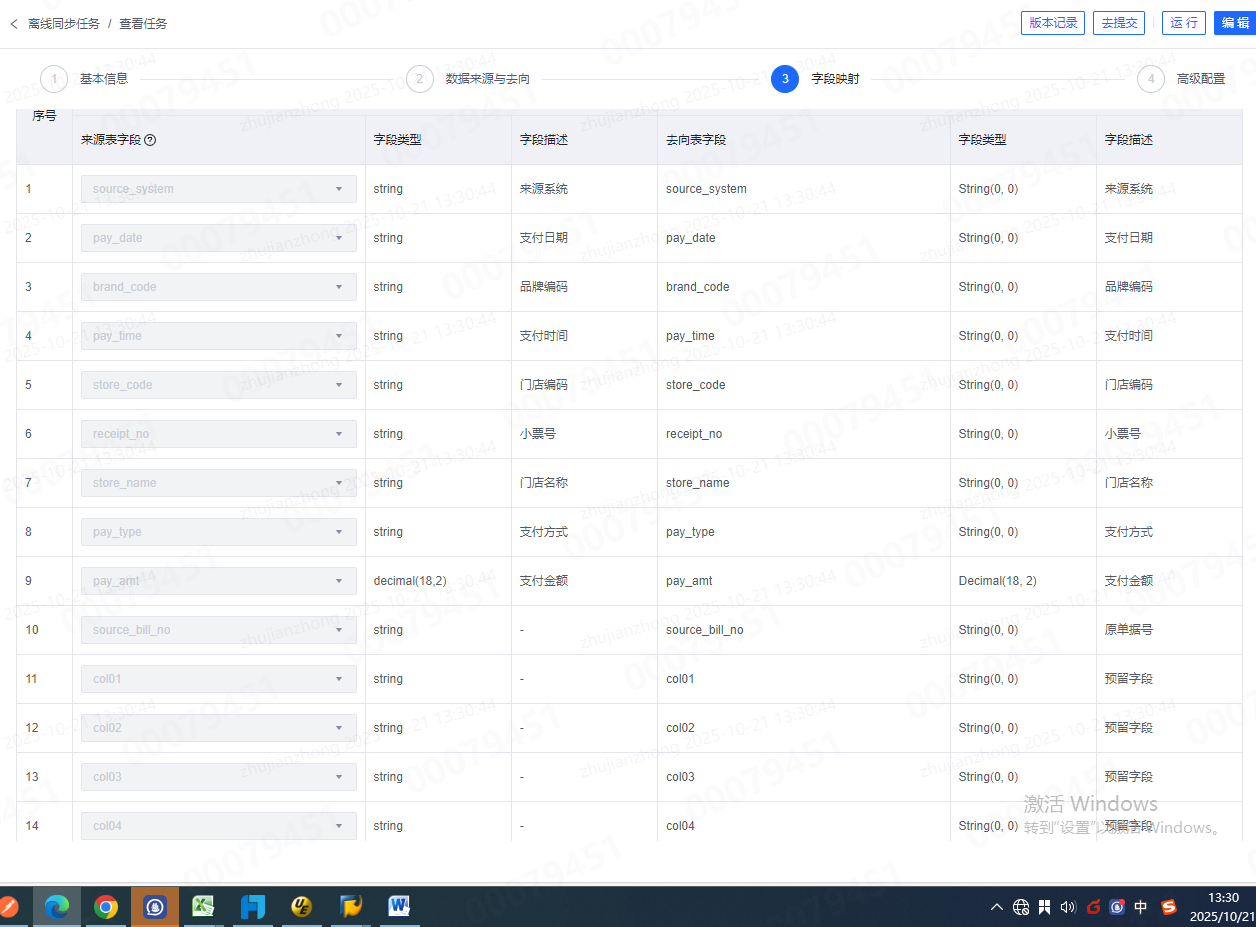Go to step 2 数据来源与去向
The width and height of the screenshot is (1256, 927).
pyautogui.click(x=420, y=79)
